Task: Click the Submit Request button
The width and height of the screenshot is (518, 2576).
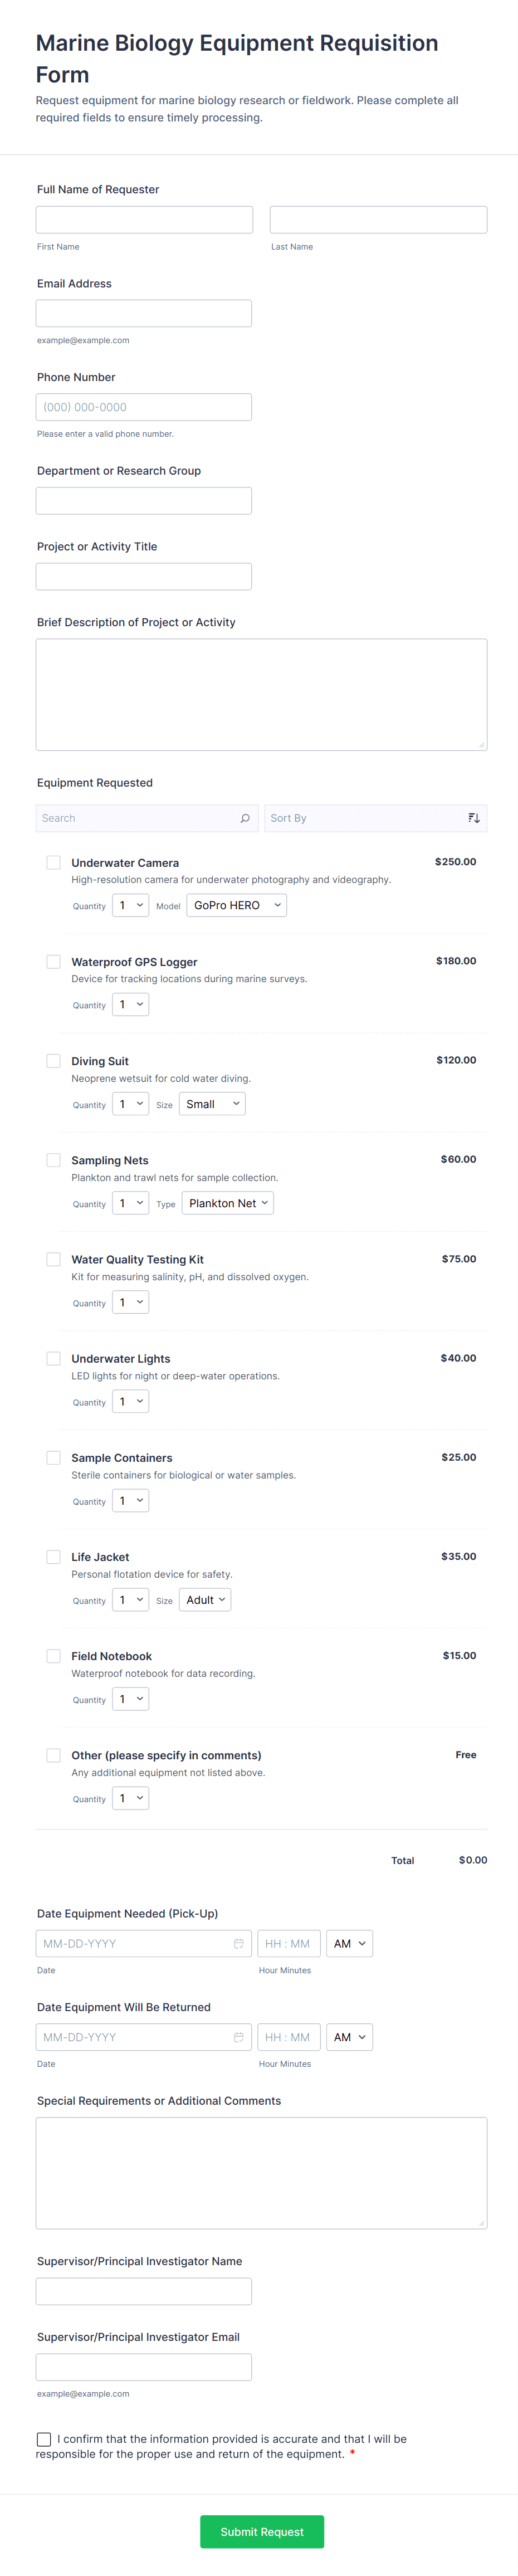Action: tap(262, 2531)
